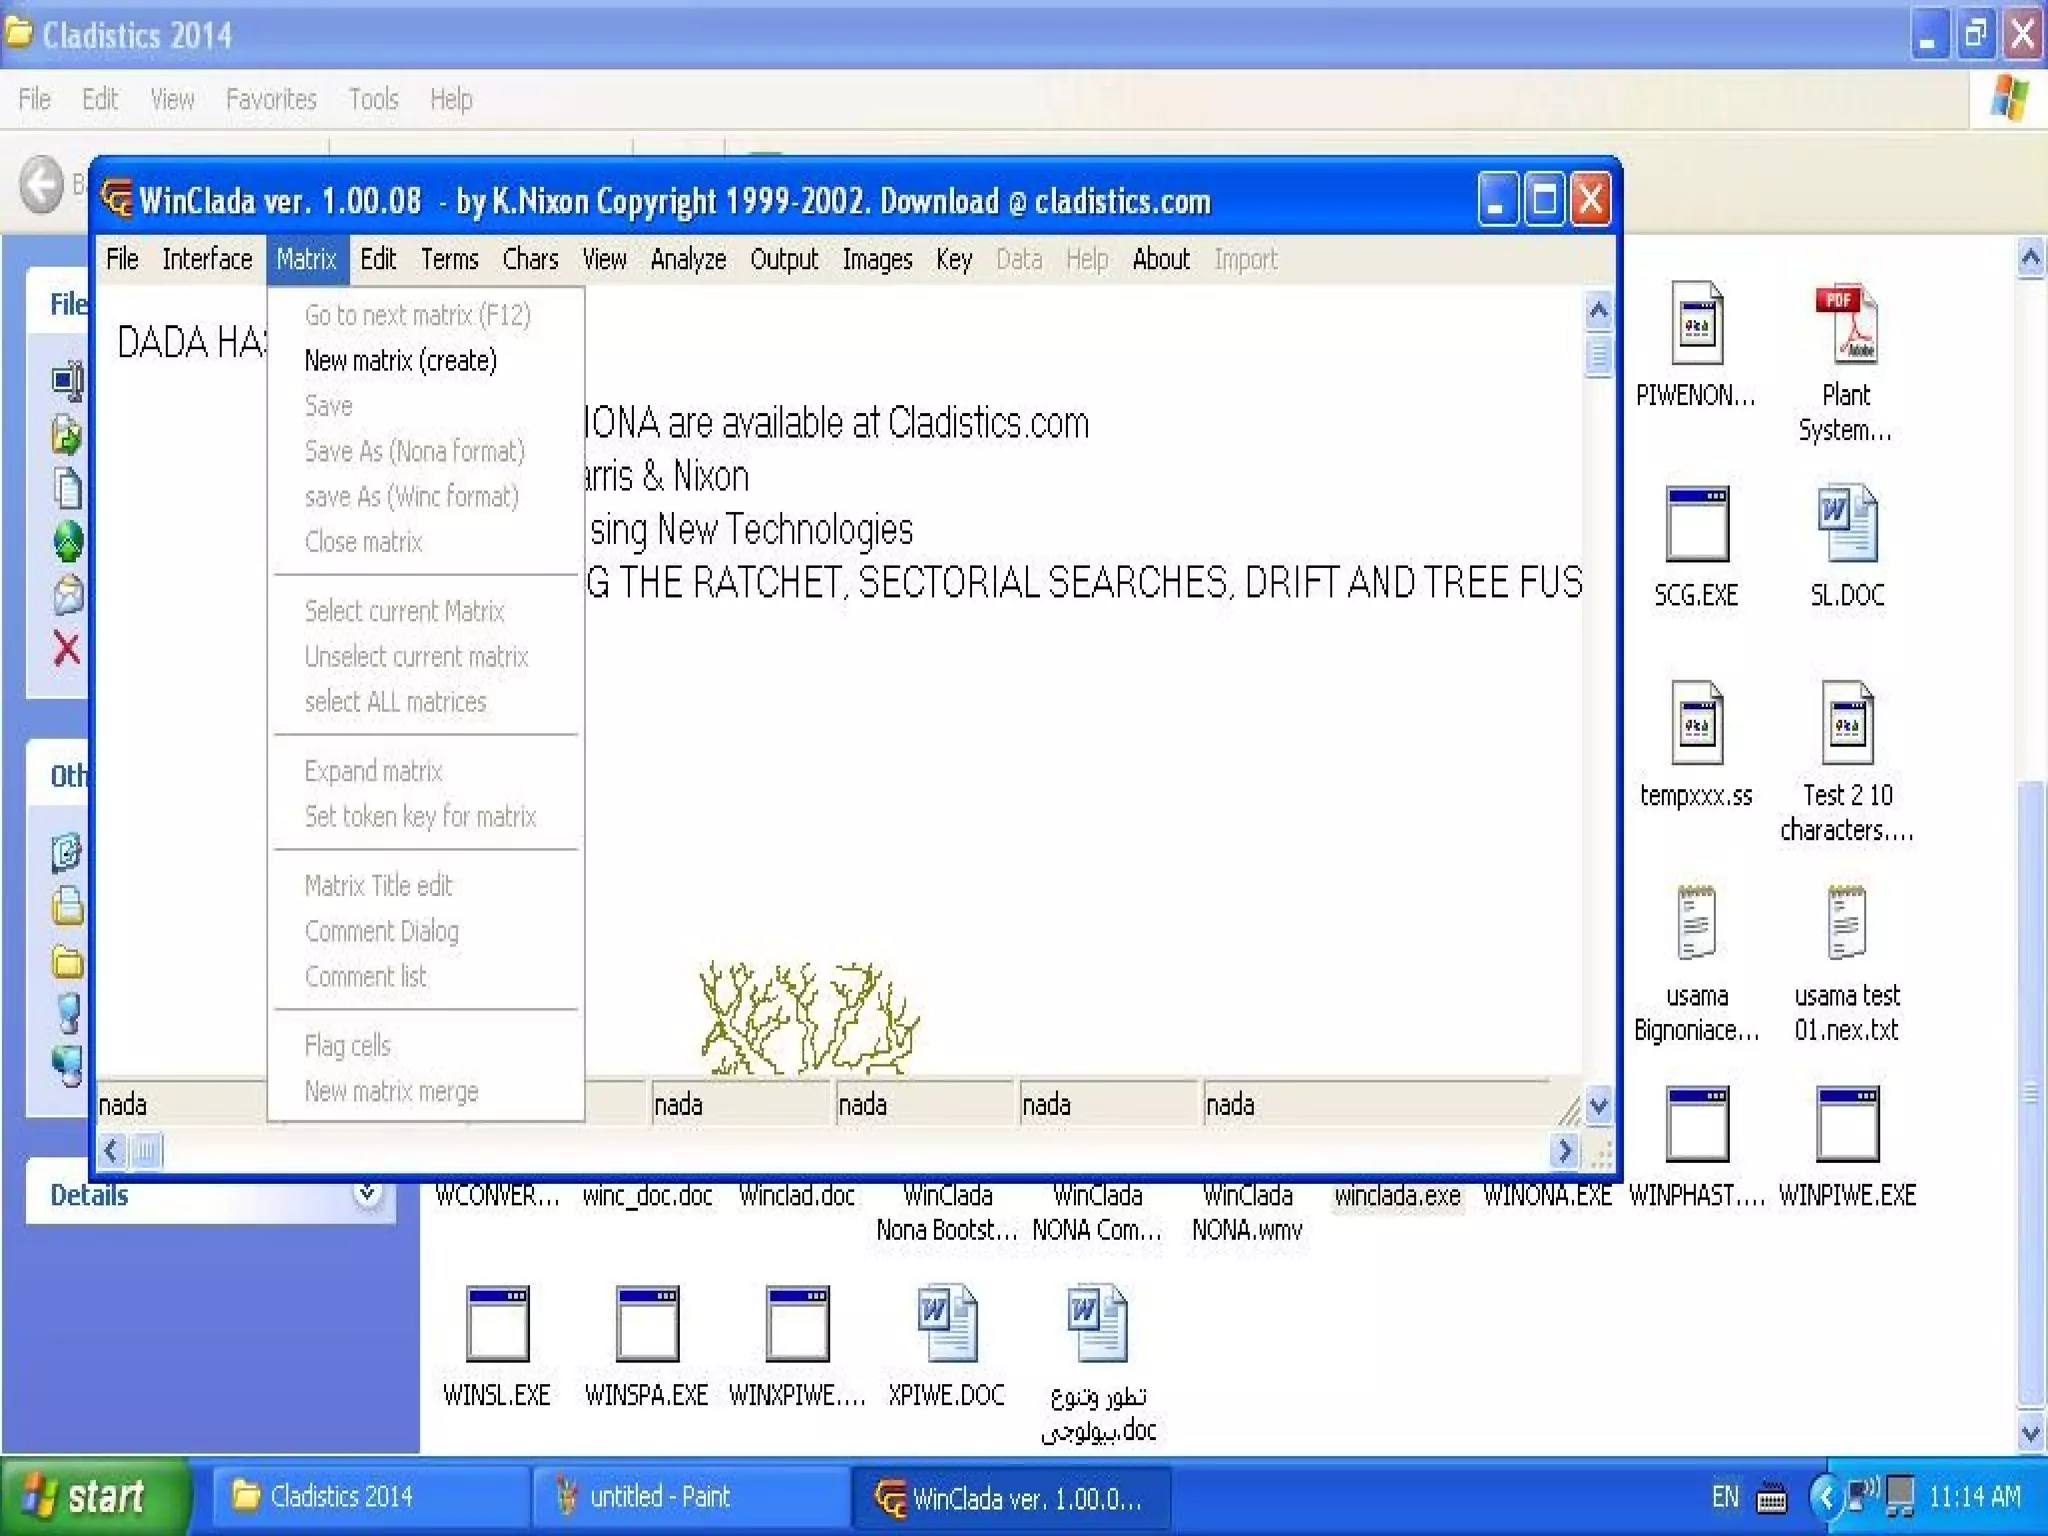
Task: Open the Favorites menu in Explorer
Action: (x=270, y=100)
